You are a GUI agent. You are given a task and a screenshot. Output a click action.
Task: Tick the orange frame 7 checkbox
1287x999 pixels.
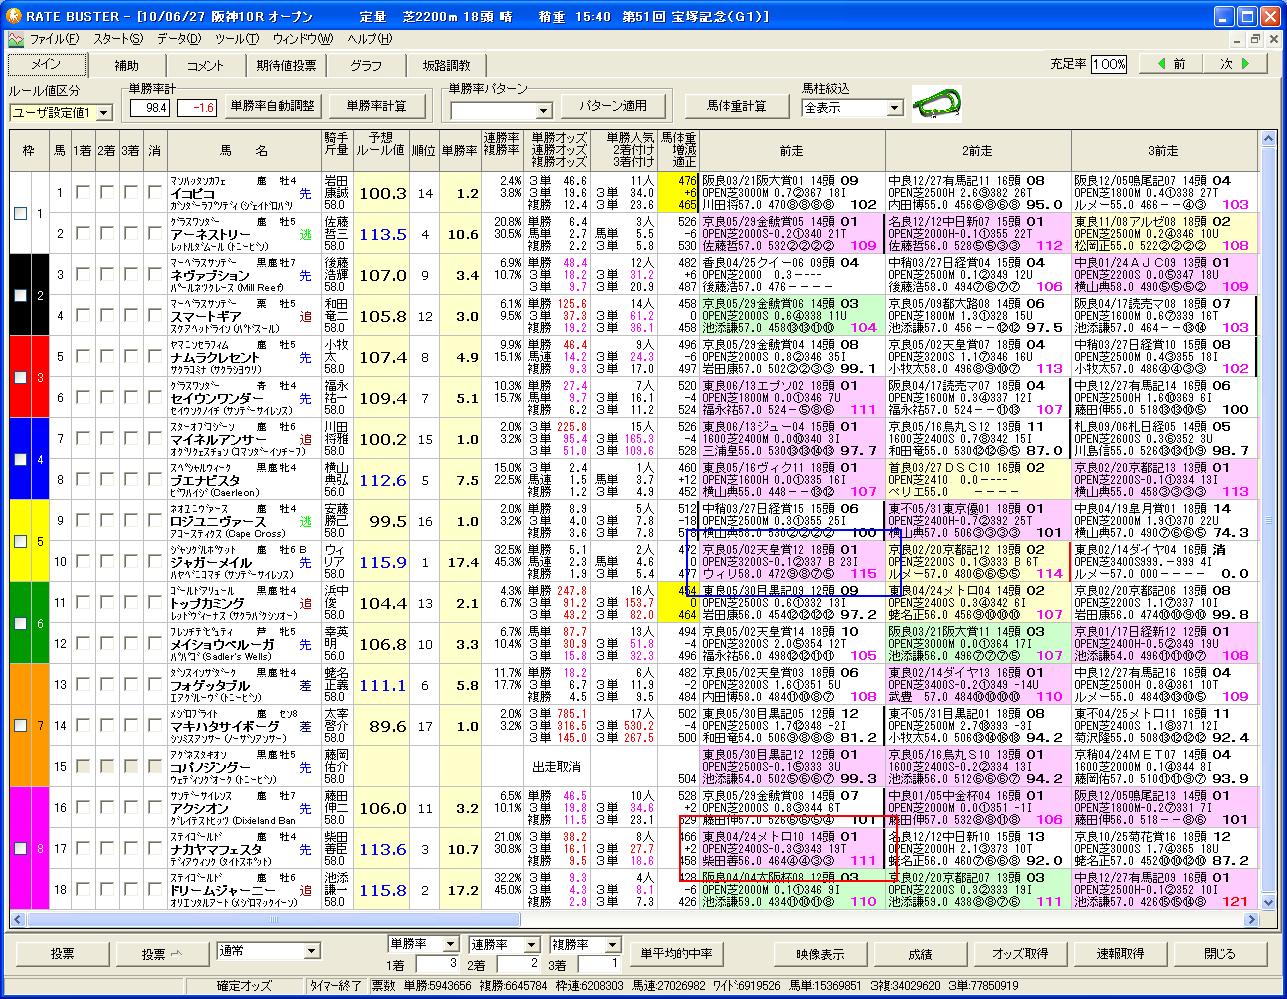tap(21, 725)
